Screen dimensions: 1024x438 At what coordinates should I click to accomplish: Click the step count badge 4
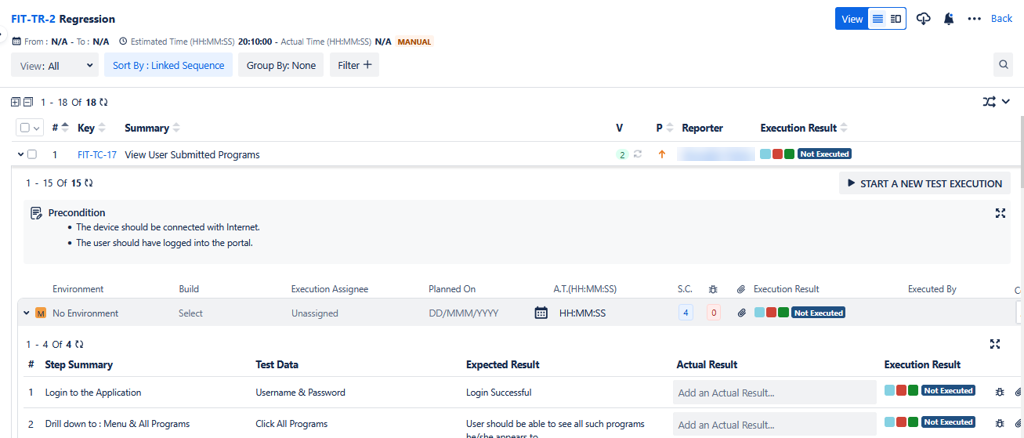pos(685,313)
